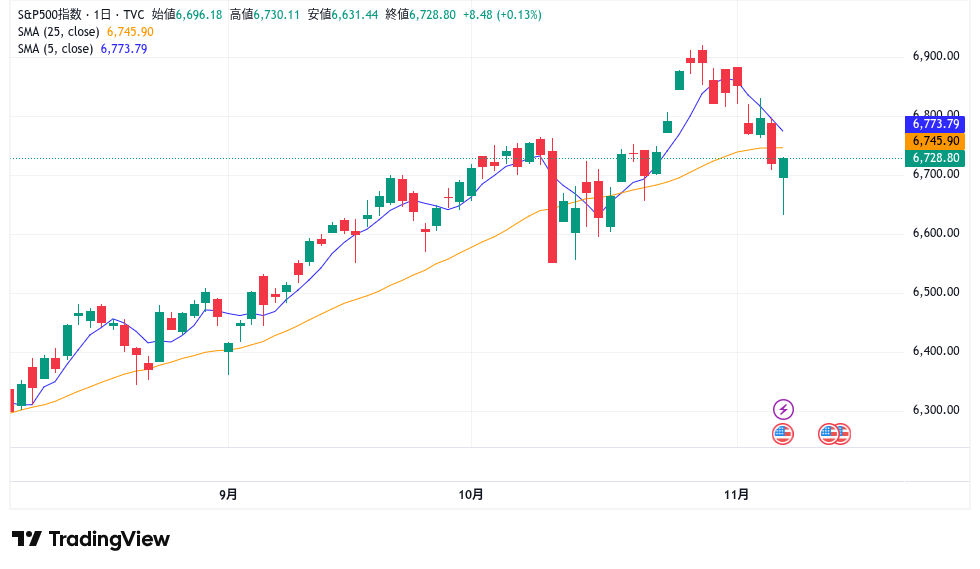This screenshot has width=980, height=569.
Task: Click the 6,900.00 price scale label
Action: [x=936, y=56]
